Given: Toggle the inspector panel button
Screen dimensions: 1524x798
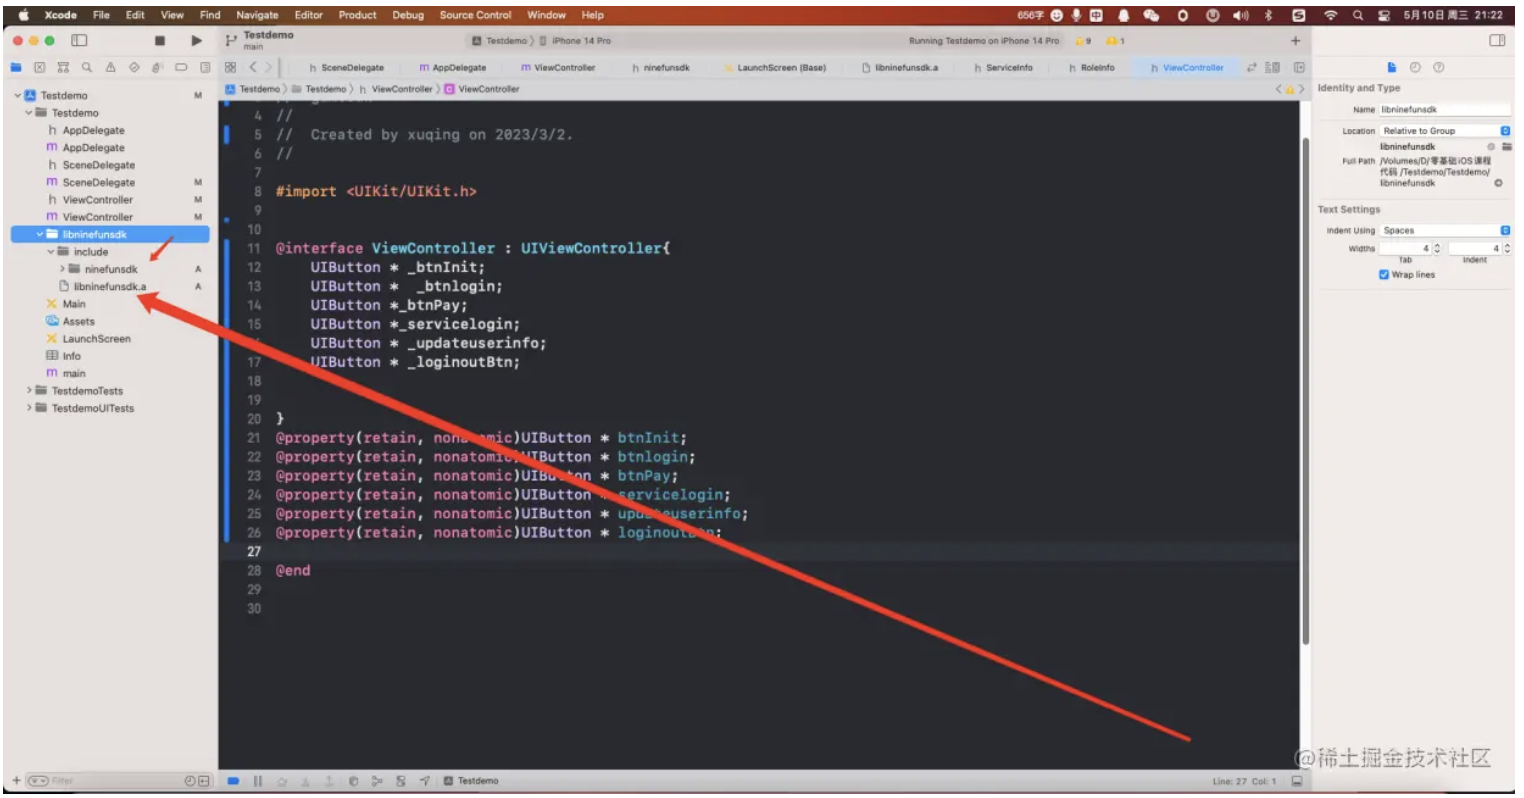Looking at the screenshot, I should (1497, 40).
